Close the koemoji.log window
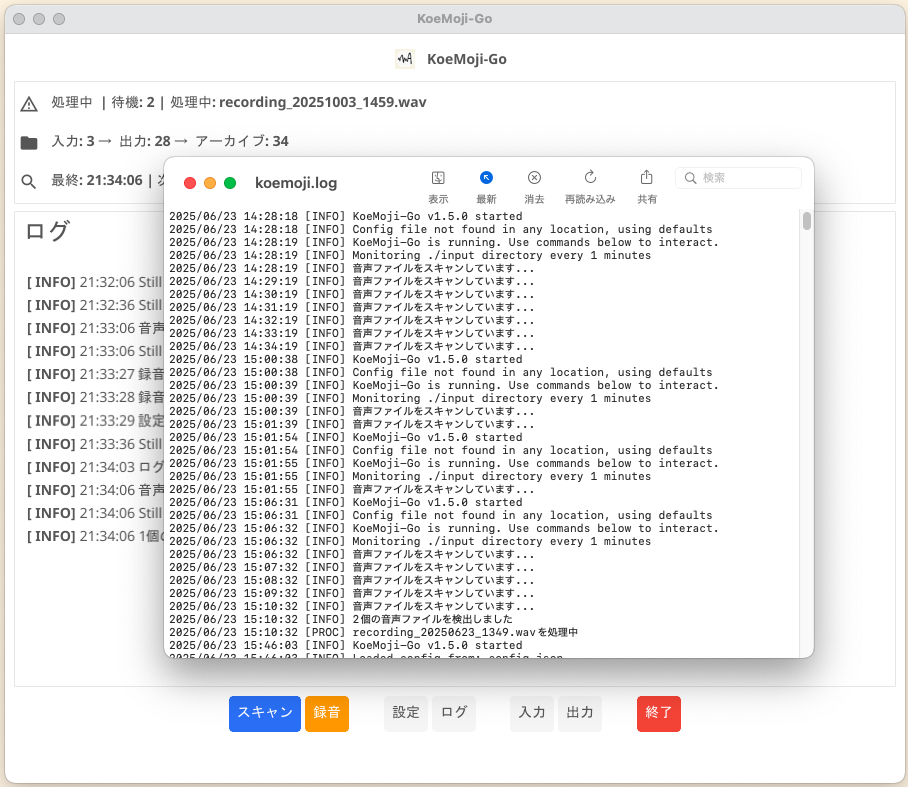 coord(190,183)
